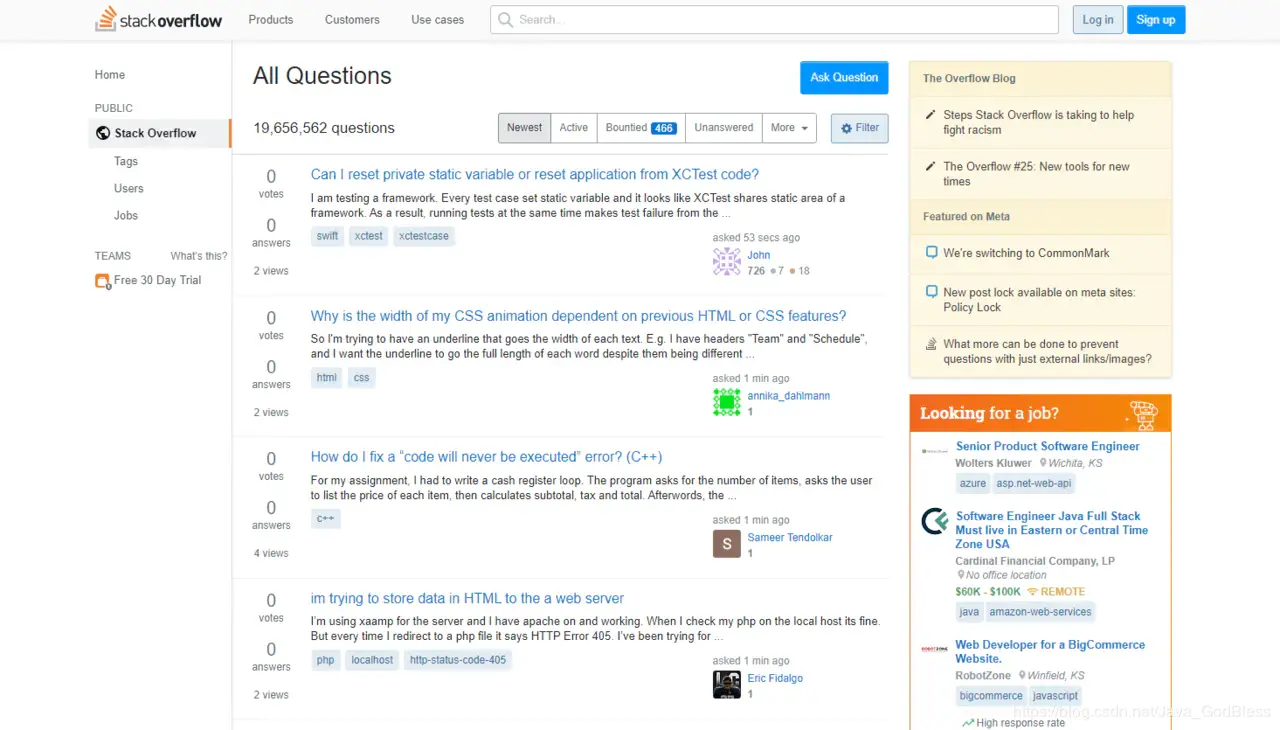Viewport: 1280px width, 730px height.
Task: Click the Teams briefcase icon
Action: 102,281
